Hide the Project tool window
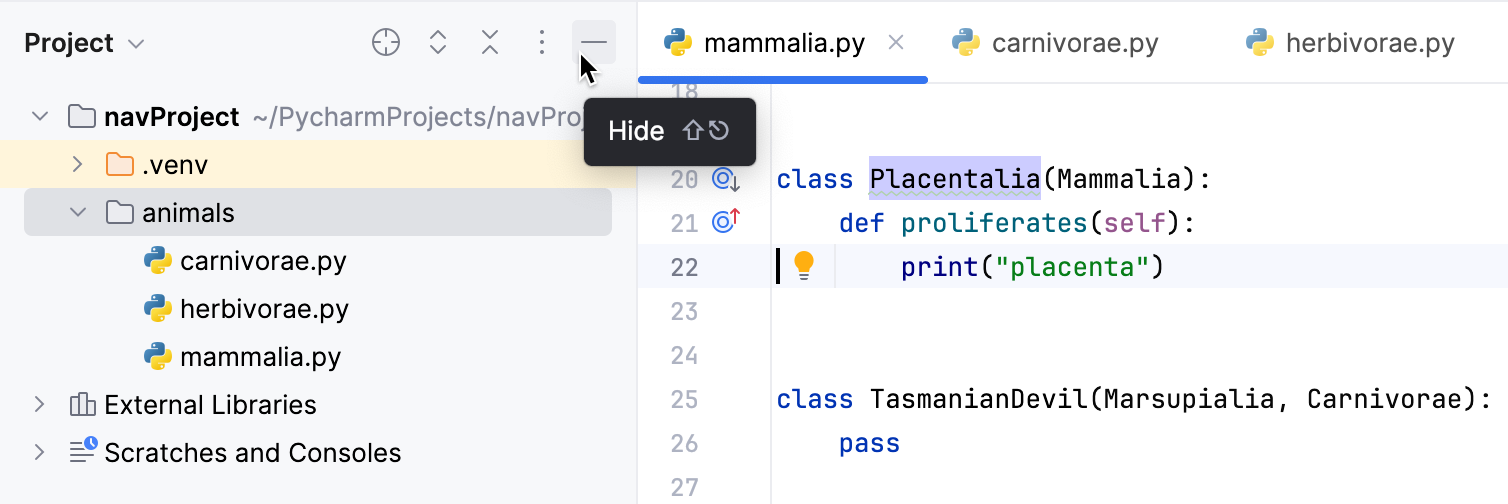This screenshot has height=504, width=1508. [594, 42]
